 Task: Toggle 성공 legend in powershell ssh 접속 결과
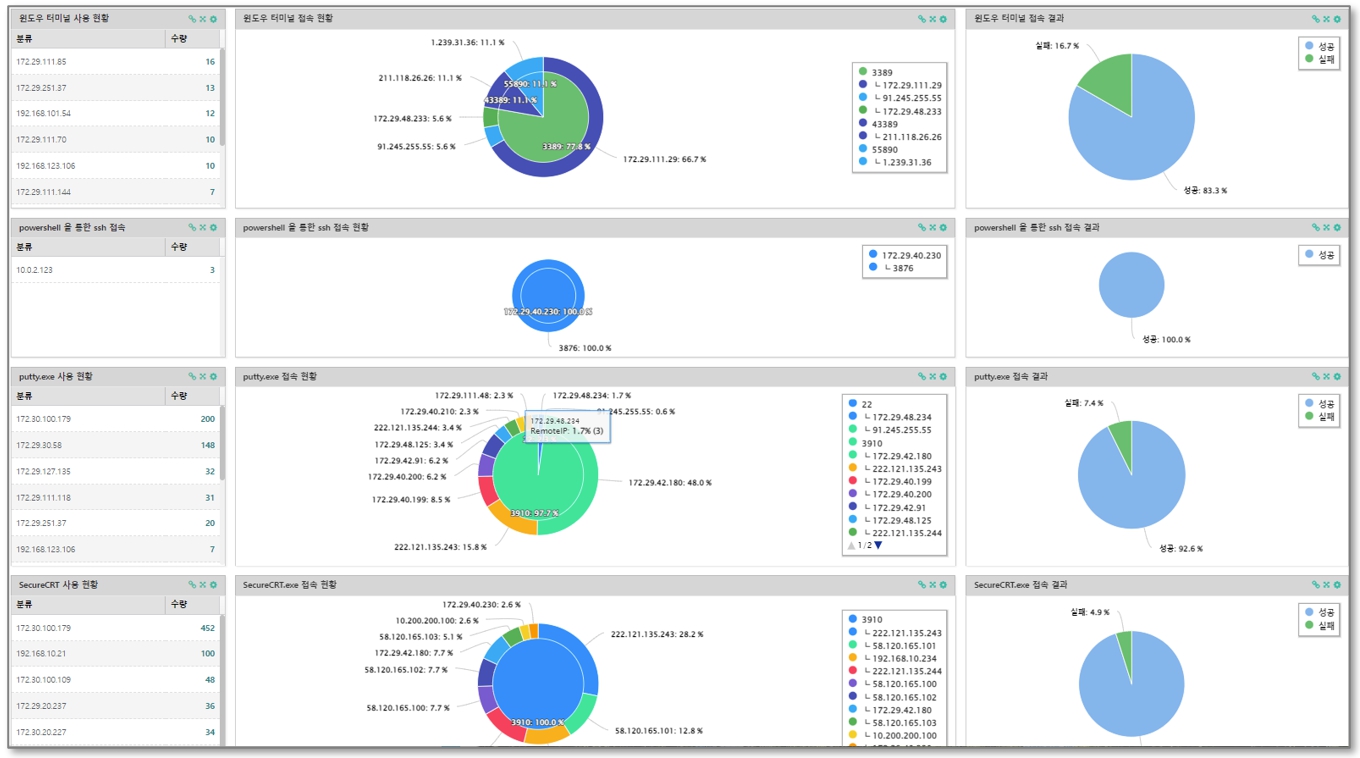(x=1320, y=255)
